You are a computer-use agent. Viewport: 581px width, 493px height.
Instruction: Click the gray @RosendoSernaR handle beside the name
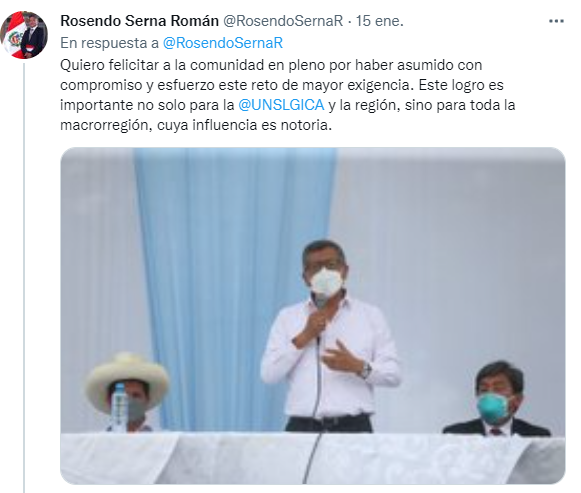pyautogui.click(x=283, y=21)
